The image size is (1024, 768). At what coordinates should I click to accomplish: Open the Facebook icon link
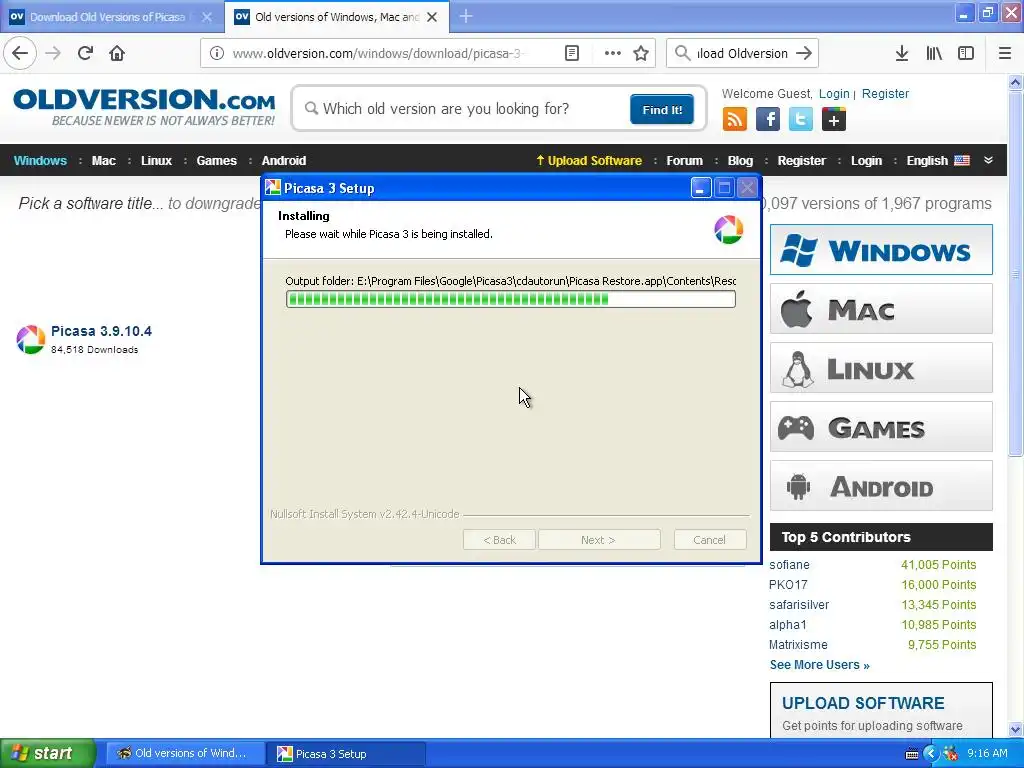[x=767, y=119]
